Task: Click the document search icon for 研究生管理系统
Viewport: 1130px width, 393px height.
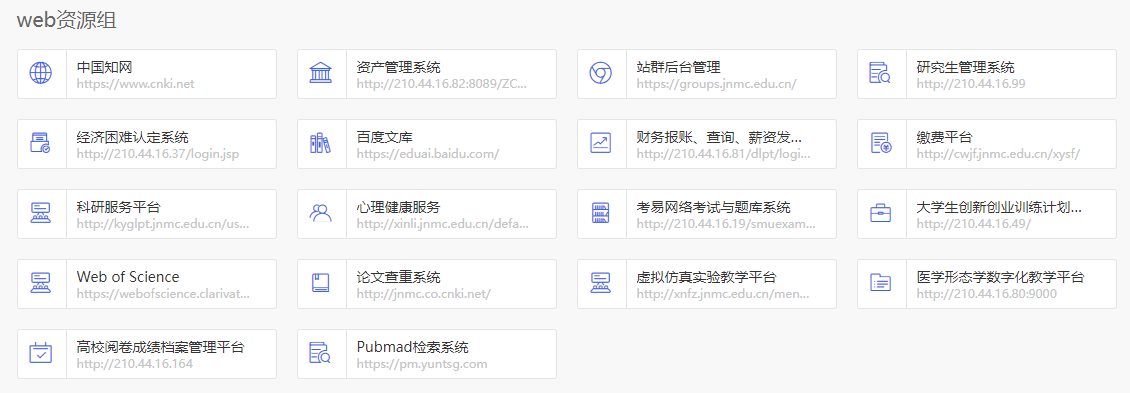Action: click(x=880, y=74)
